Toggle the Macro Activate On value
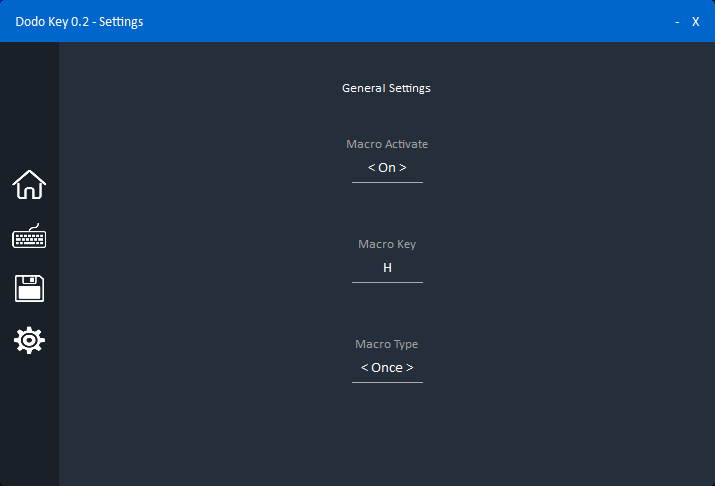 point(387,168)
